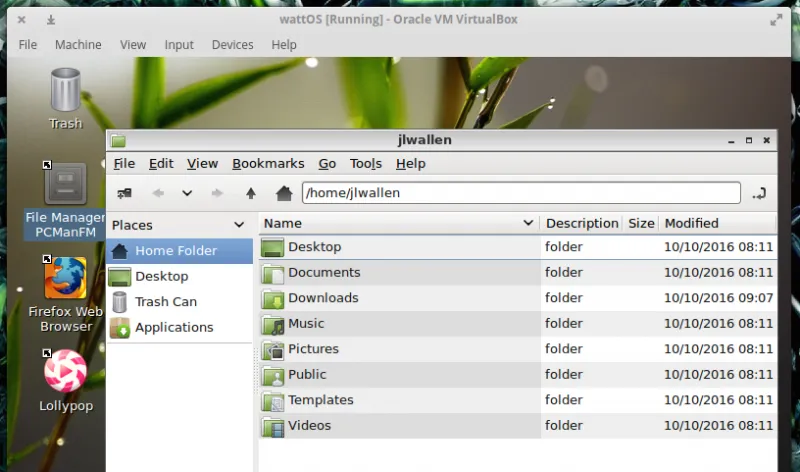Screen dimensions: 800x472
Task: Select the Downloads folder in file list
Action: point(322,298)
